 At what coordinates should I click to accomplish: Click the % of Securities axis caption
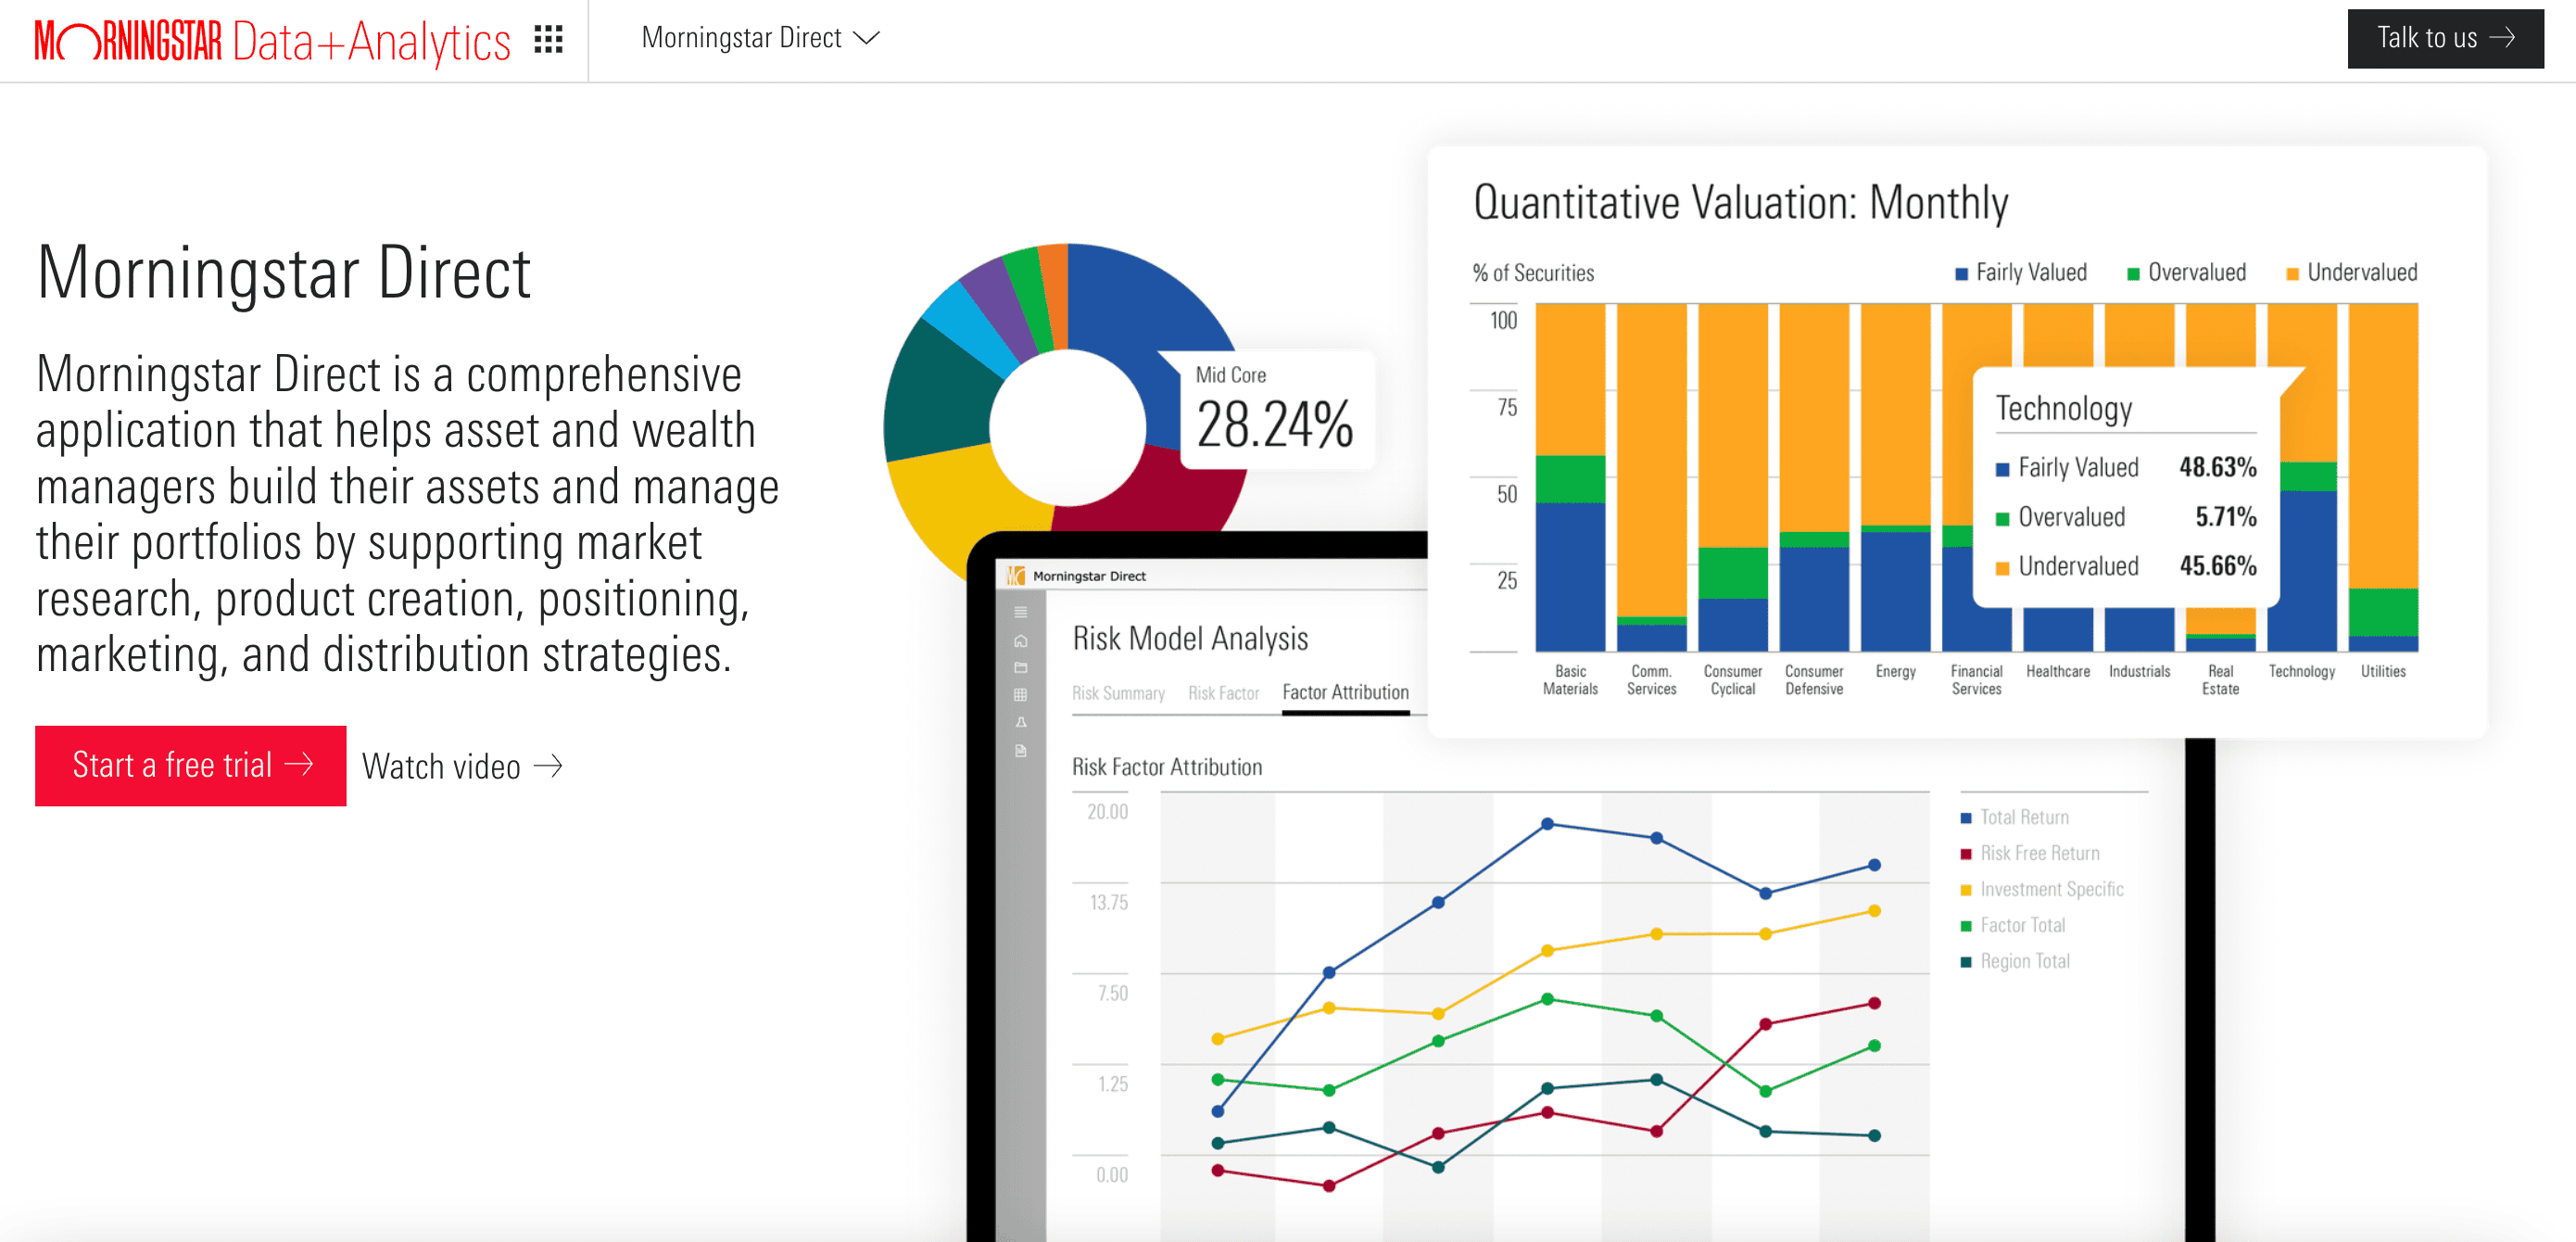click(x=1532, y=273)
